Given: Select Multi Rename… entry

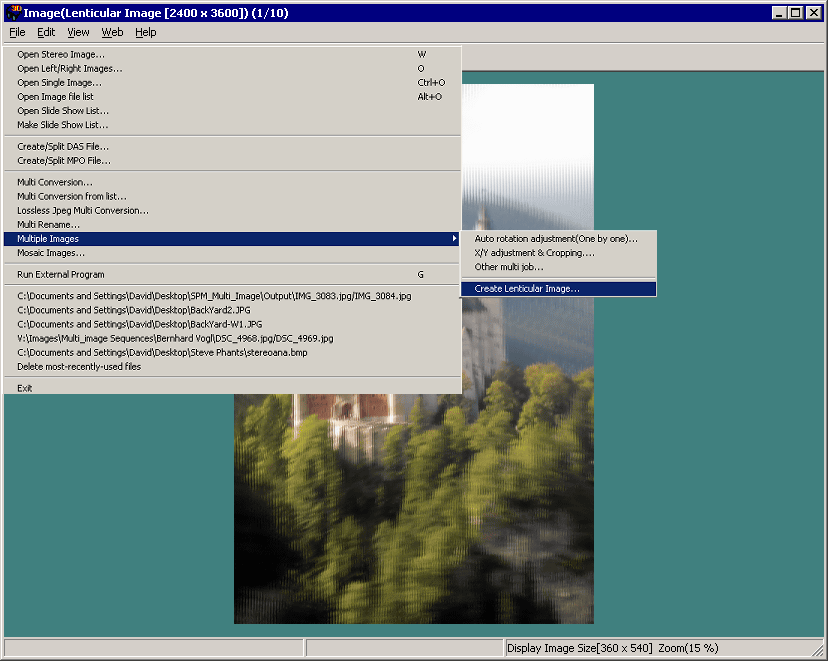Looking at the screenshot, I should [x=232, y=224].
